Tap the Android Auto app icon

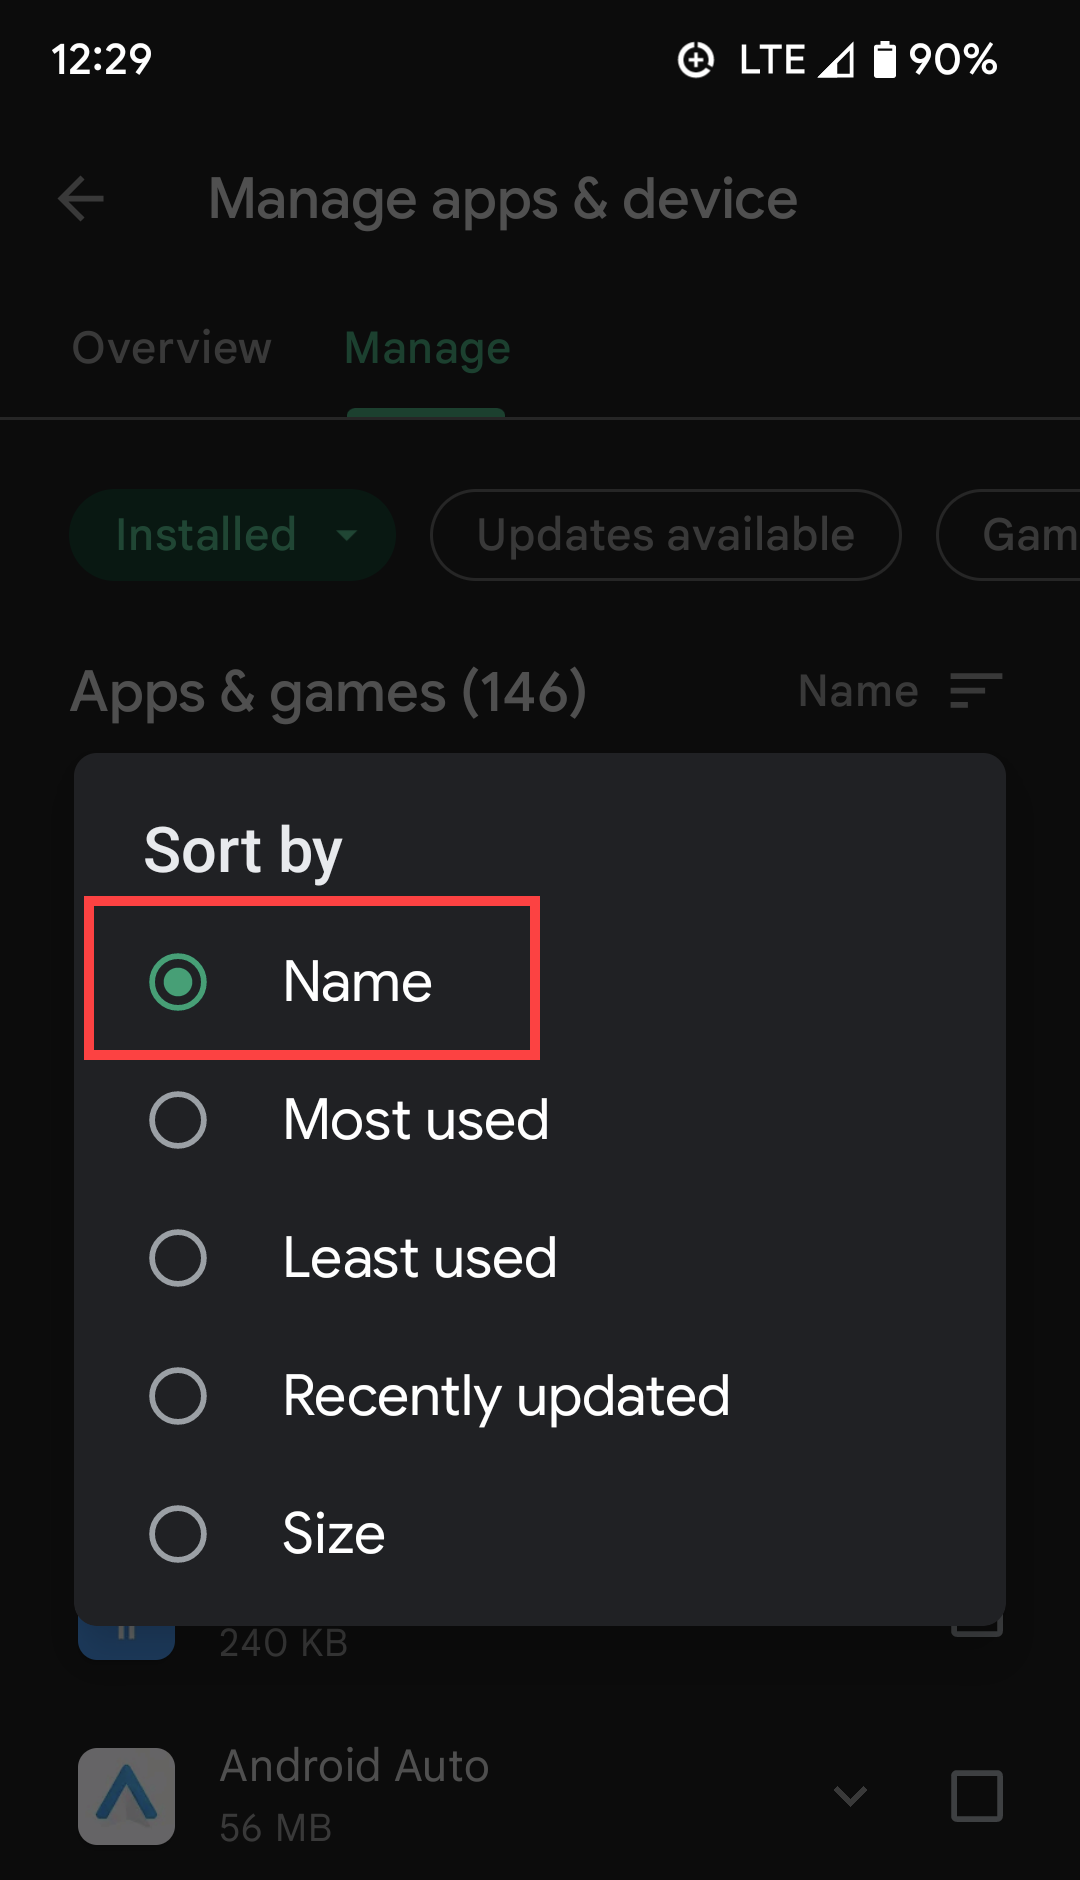tap(127, 1796)
